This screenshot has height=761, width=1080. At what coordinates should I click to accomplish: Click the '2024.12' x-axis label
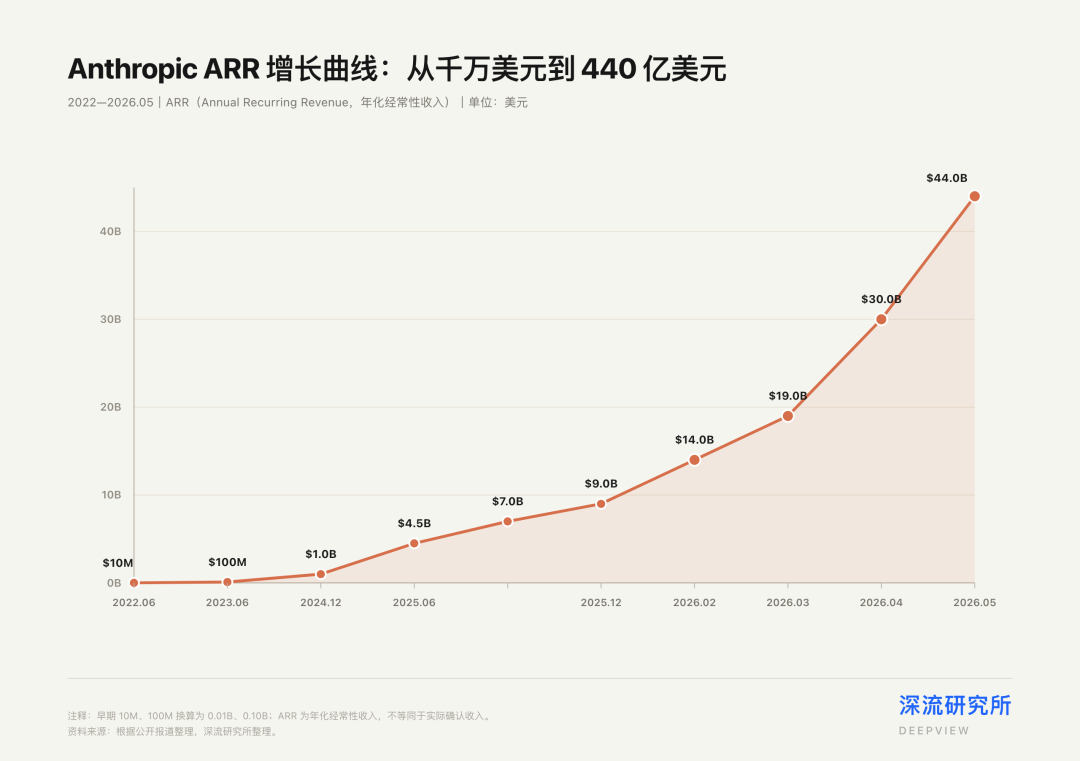[321, 603]
